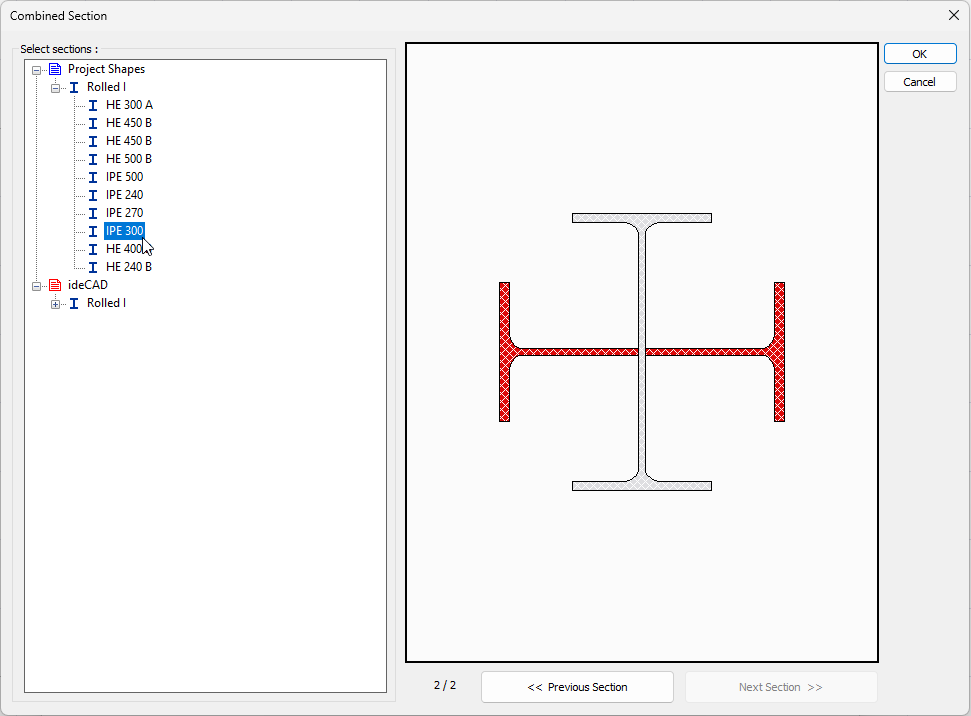
Task: Choose IPE 270 from the section list
Action: tap(124, 213)
